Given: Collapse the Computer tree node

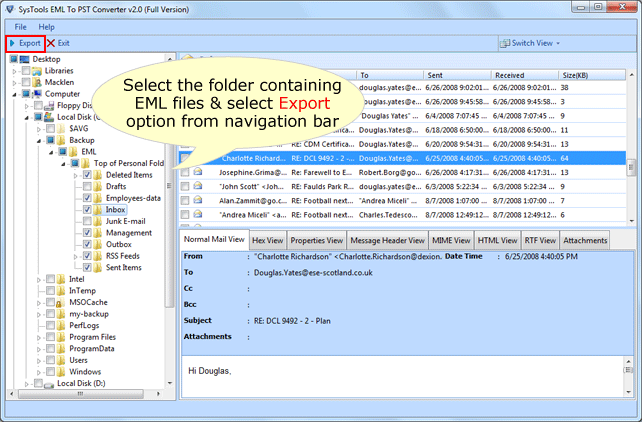Looking at the screenshot, I should (x=14, y=95).
